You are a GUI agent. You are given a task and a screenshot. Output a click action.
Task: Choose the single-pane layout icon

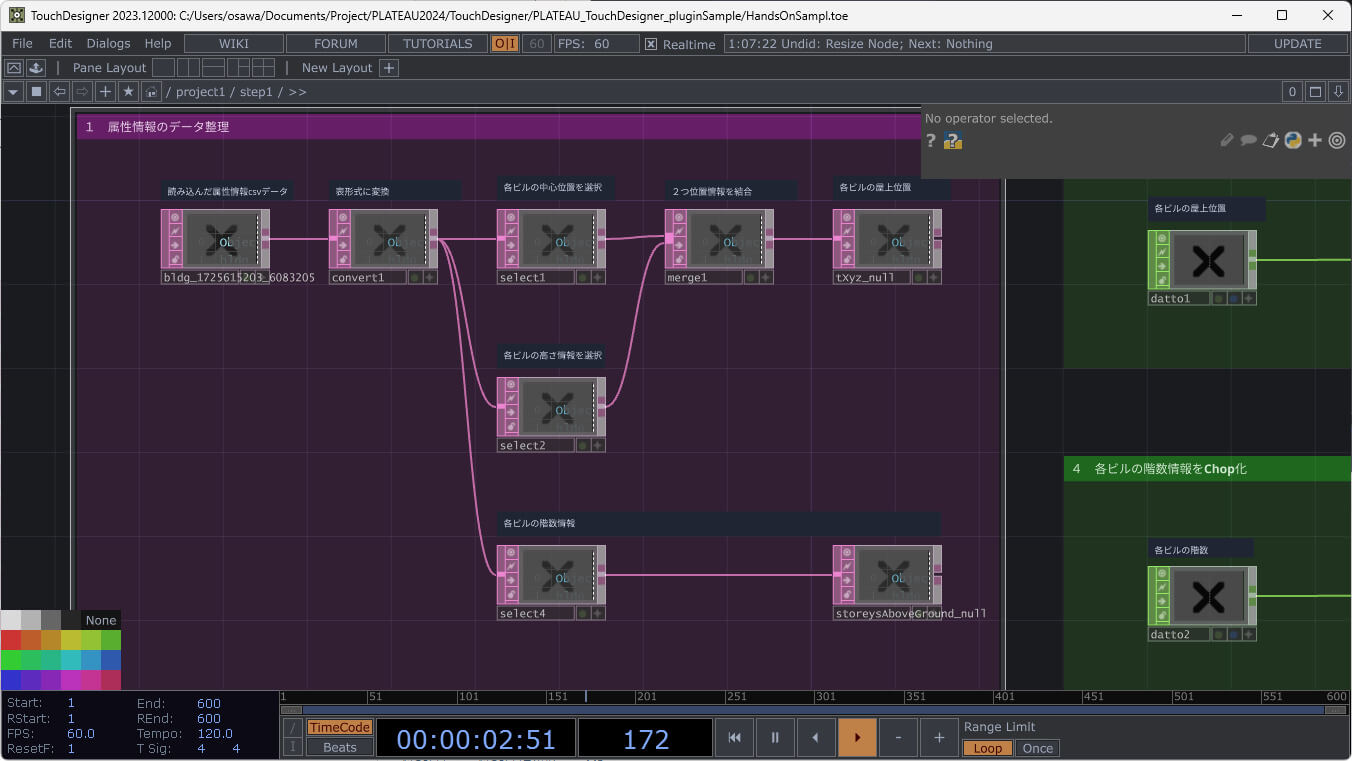163,68
